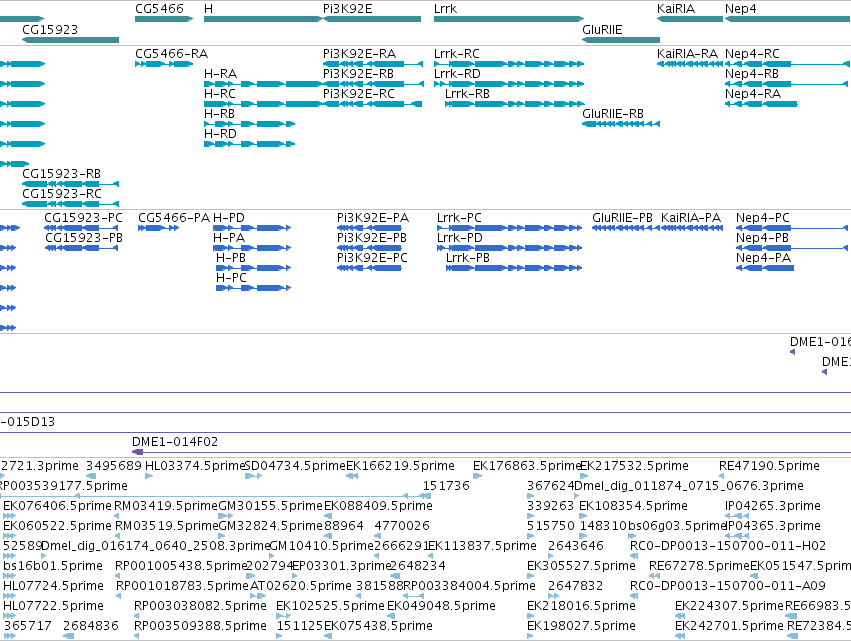Viewport: 851px width, 641px height.
Task: Click the Lrrk-RD transcript
Action: [x=509, y=84]
